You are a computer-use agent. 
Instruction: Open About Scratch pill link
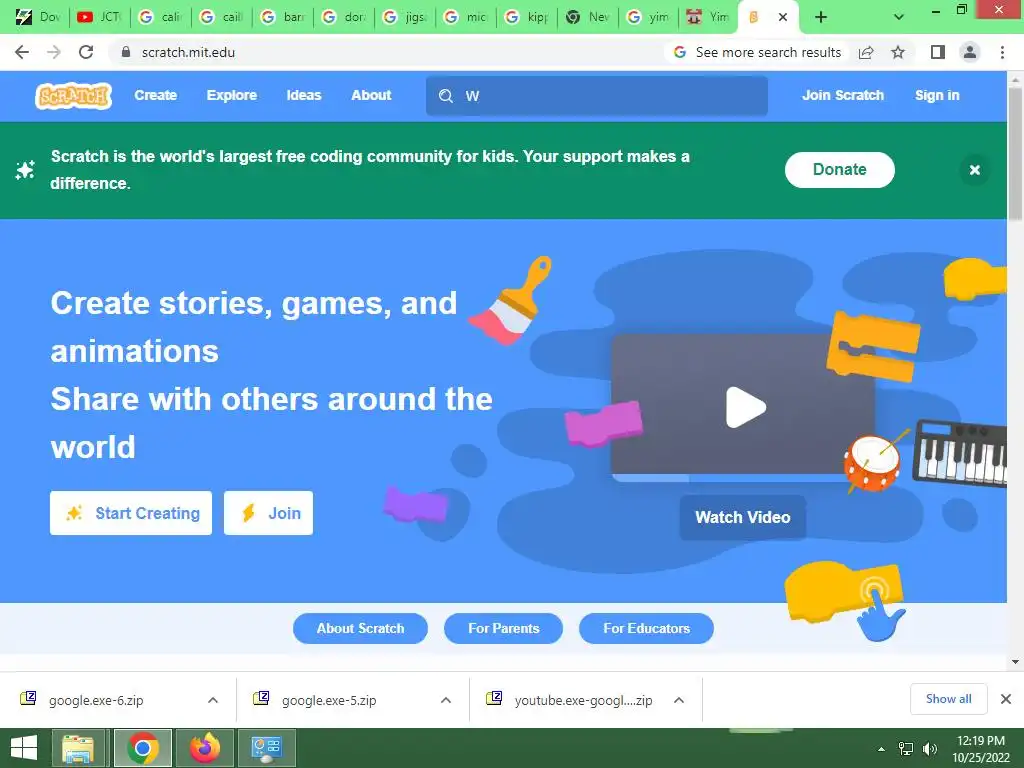pyautogui.click(x=360, y=628)
